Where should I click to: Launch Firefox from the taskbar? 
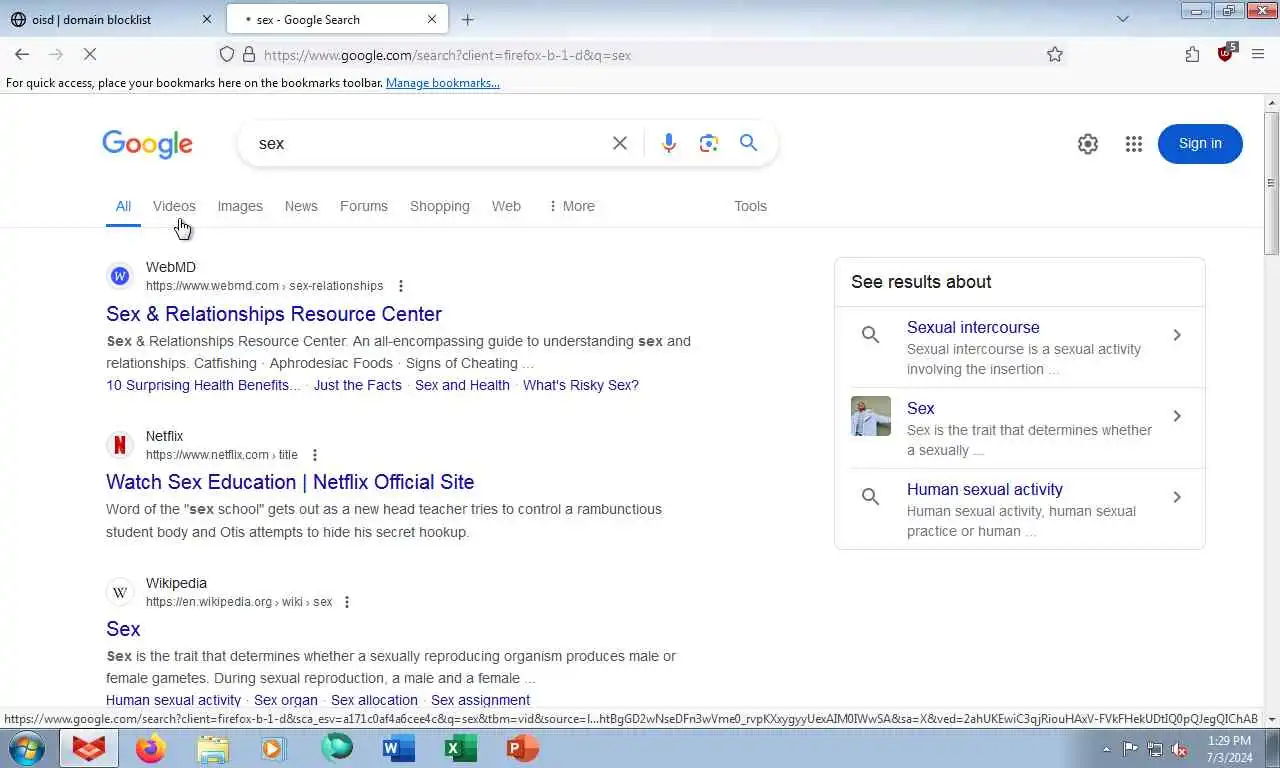click(151, 748)
